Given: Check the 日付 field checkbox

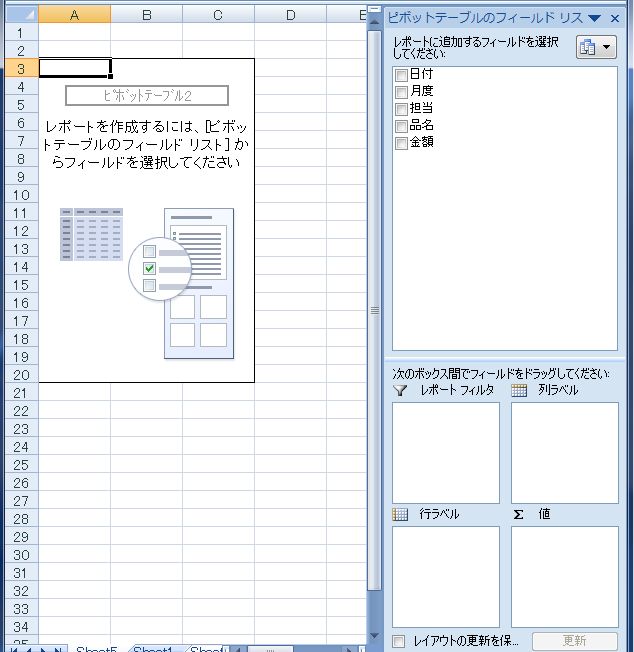Looking at the screenshot, I should [401, 75].
